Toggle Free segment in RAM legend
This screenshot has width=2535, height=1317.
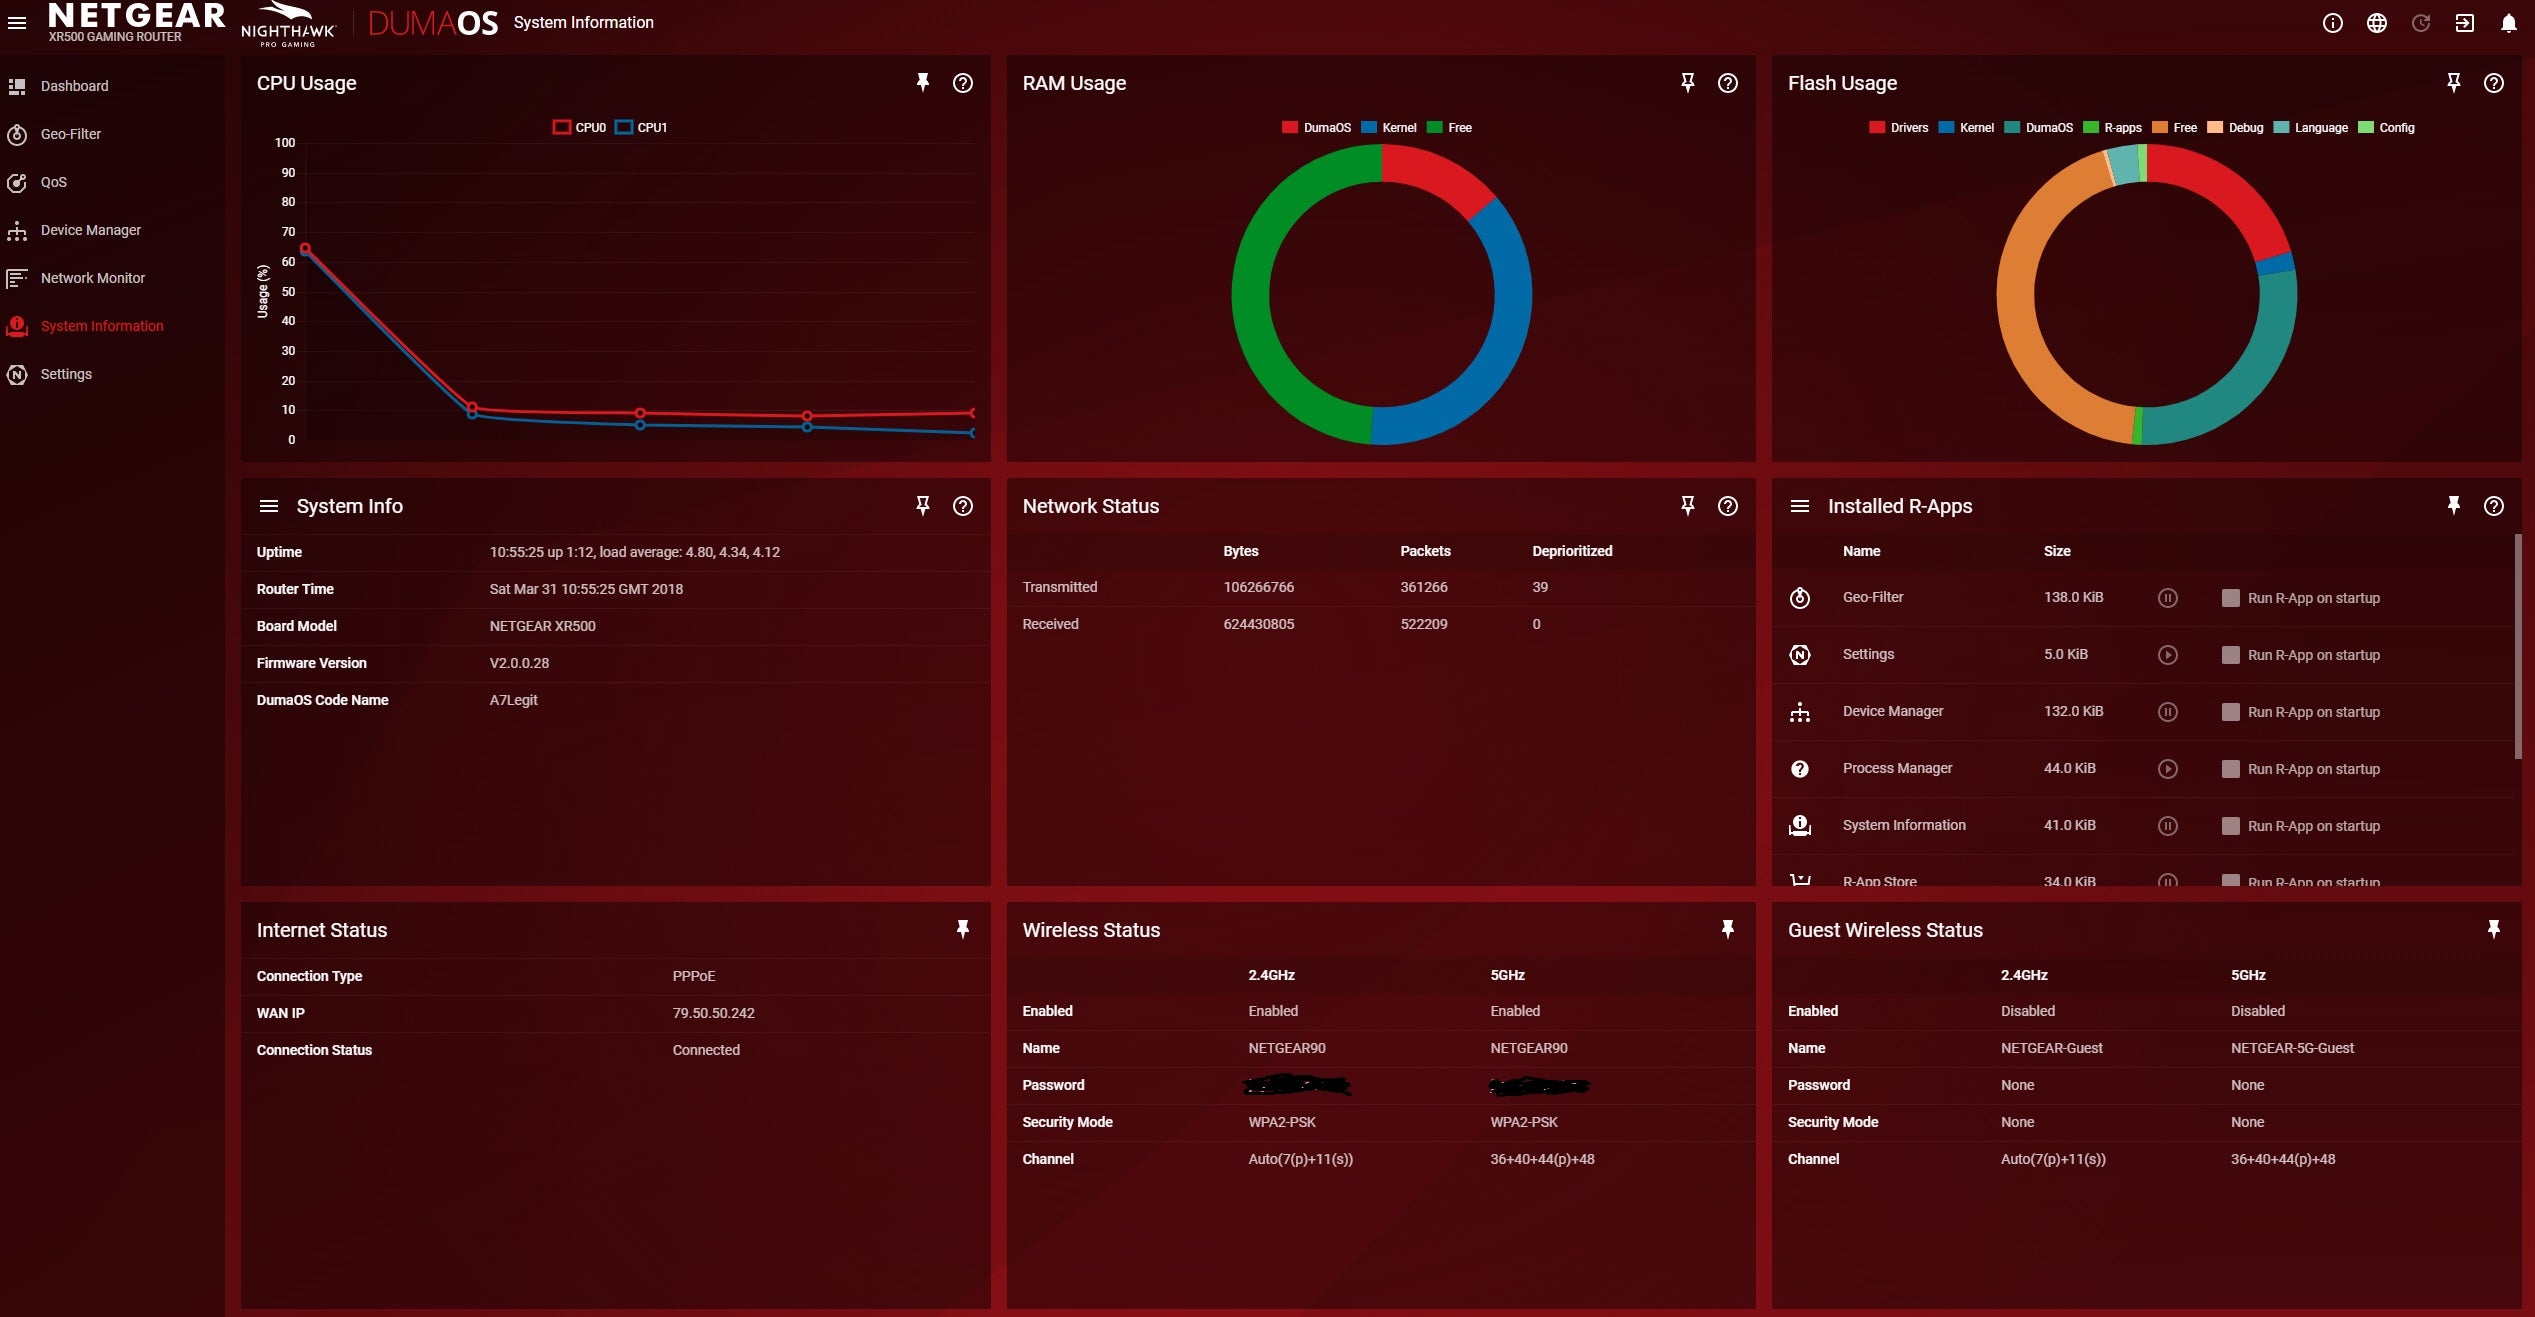click(1449, 127)
